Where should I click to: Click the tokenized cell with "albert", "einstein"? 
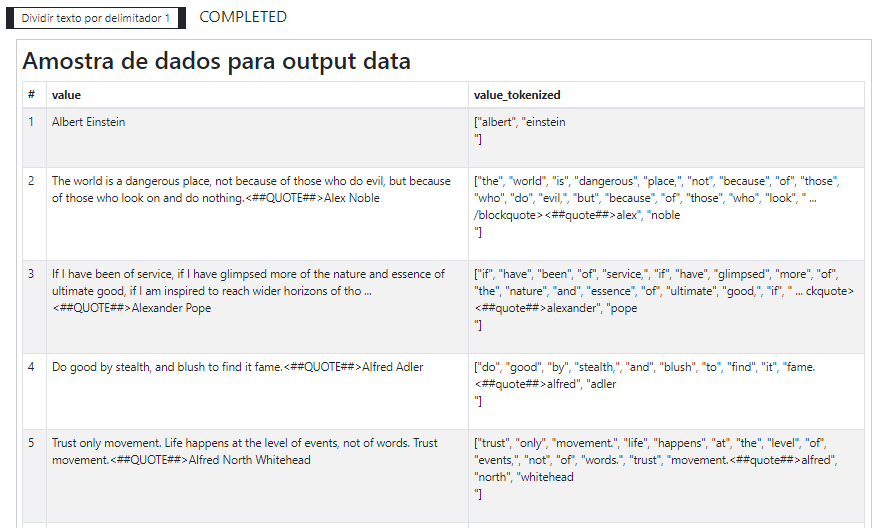click(666, 137)
